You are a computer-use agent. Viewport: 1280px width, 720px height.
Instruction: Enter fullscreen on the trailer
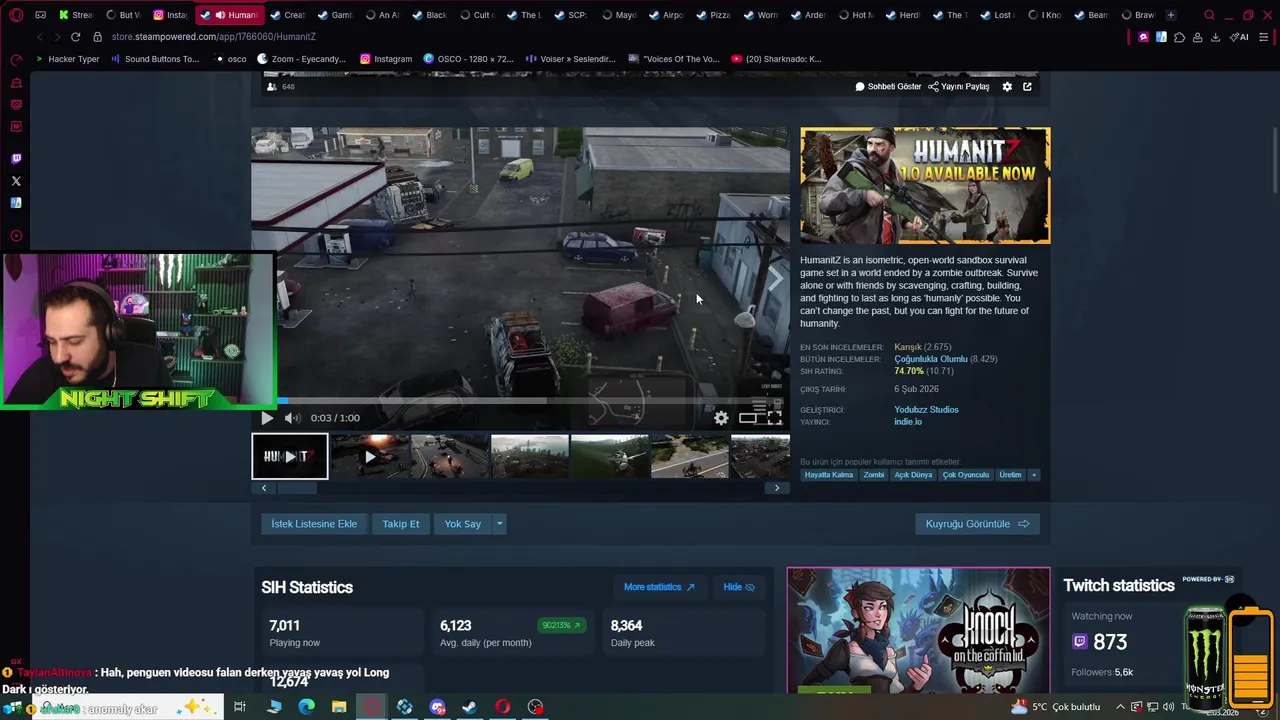774,418
